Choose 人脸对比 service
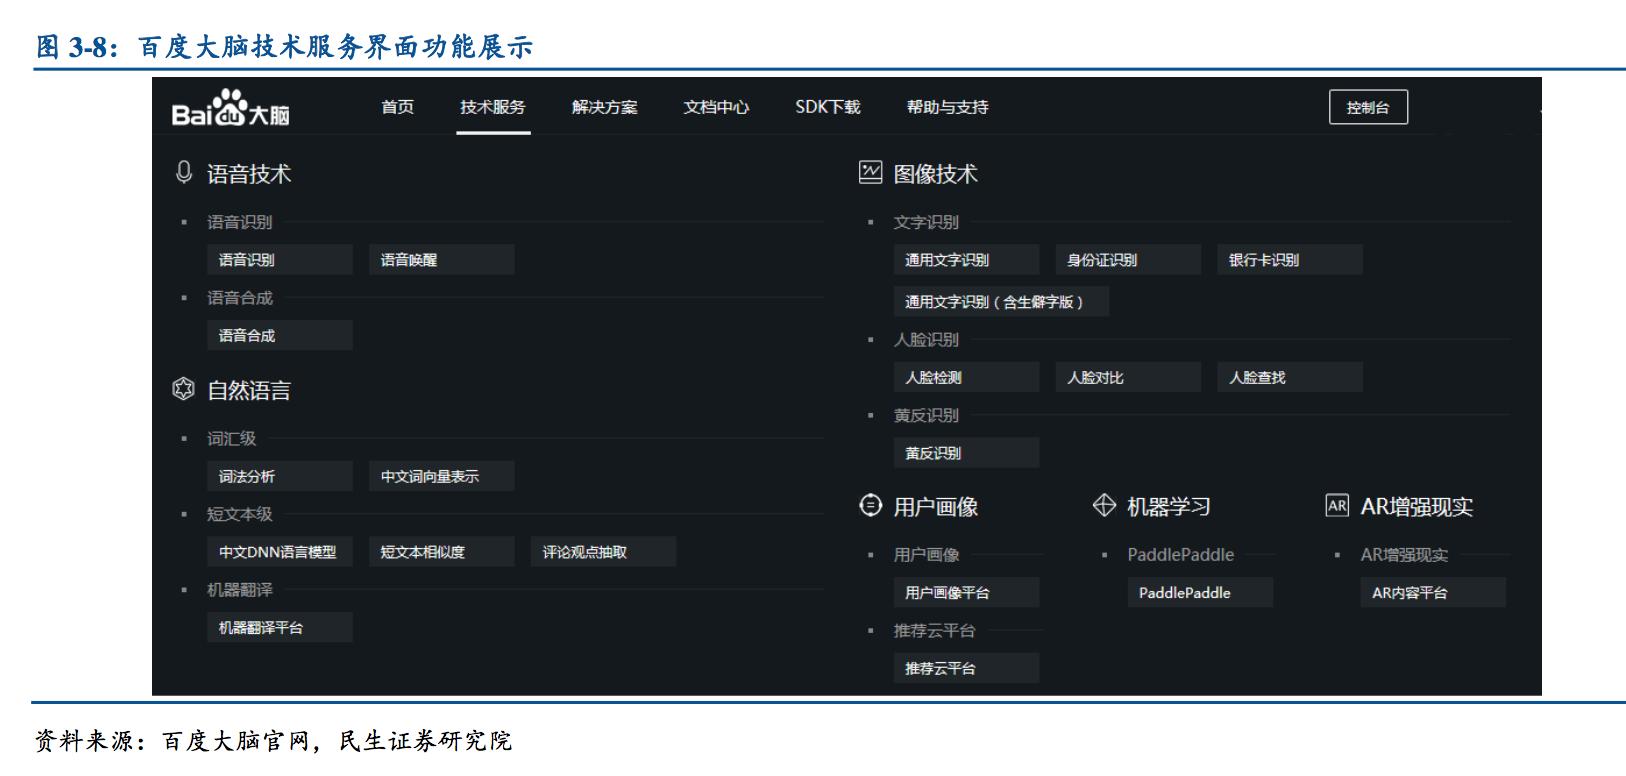Image resolution: width=1626 pixels, height=776 pixels. coord(1128,378)
